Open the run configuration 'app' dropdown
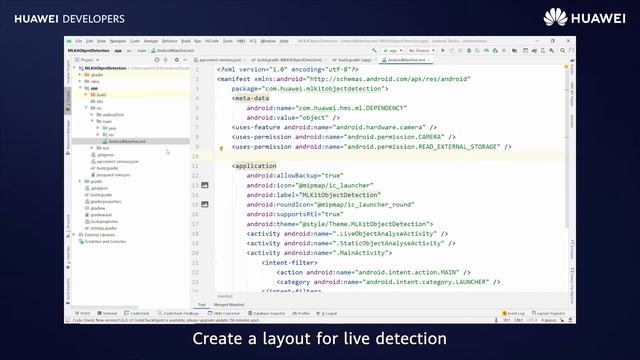The height and width of the screenshot is (360, 640). click(393, 51)
